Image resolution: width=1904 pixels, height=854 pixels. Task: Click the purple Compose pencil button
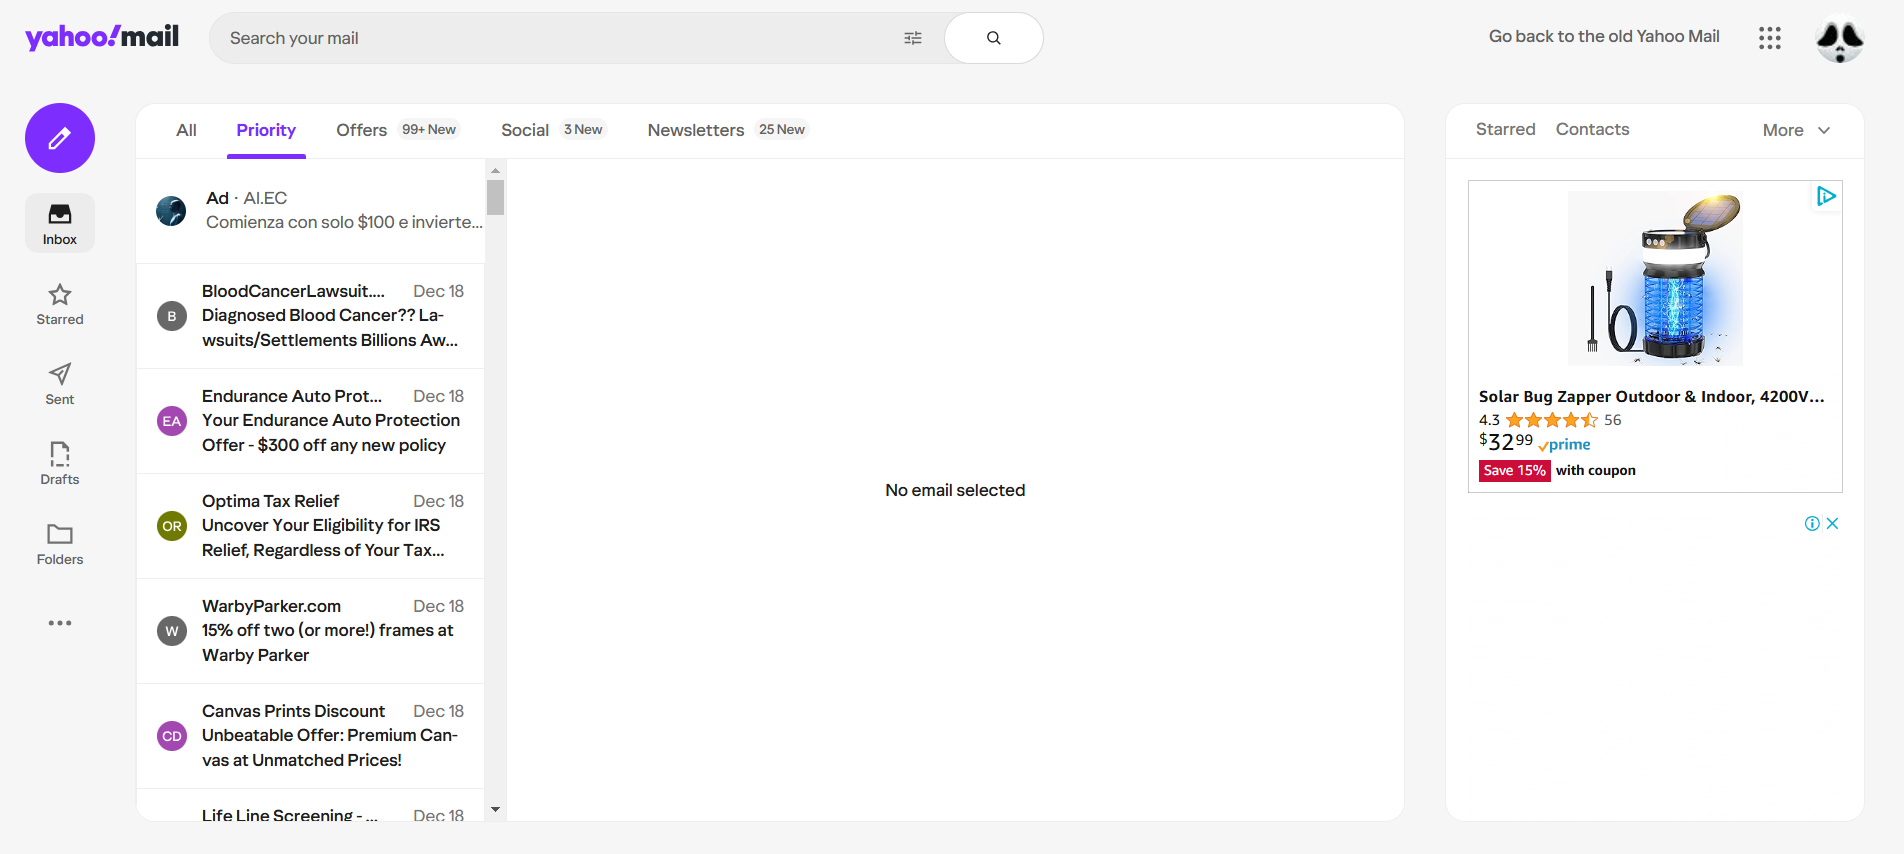pos(60,138)
